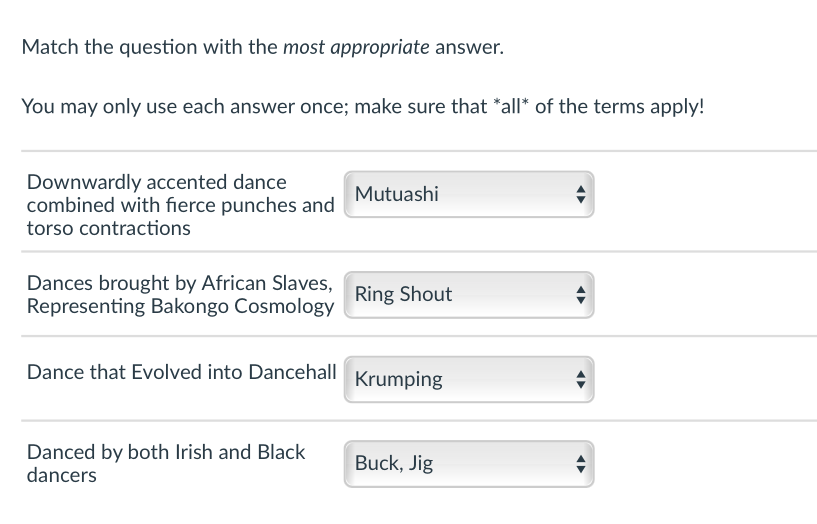Click the emphasized "*all*" word
817x524 pixels.
[511, 106]
